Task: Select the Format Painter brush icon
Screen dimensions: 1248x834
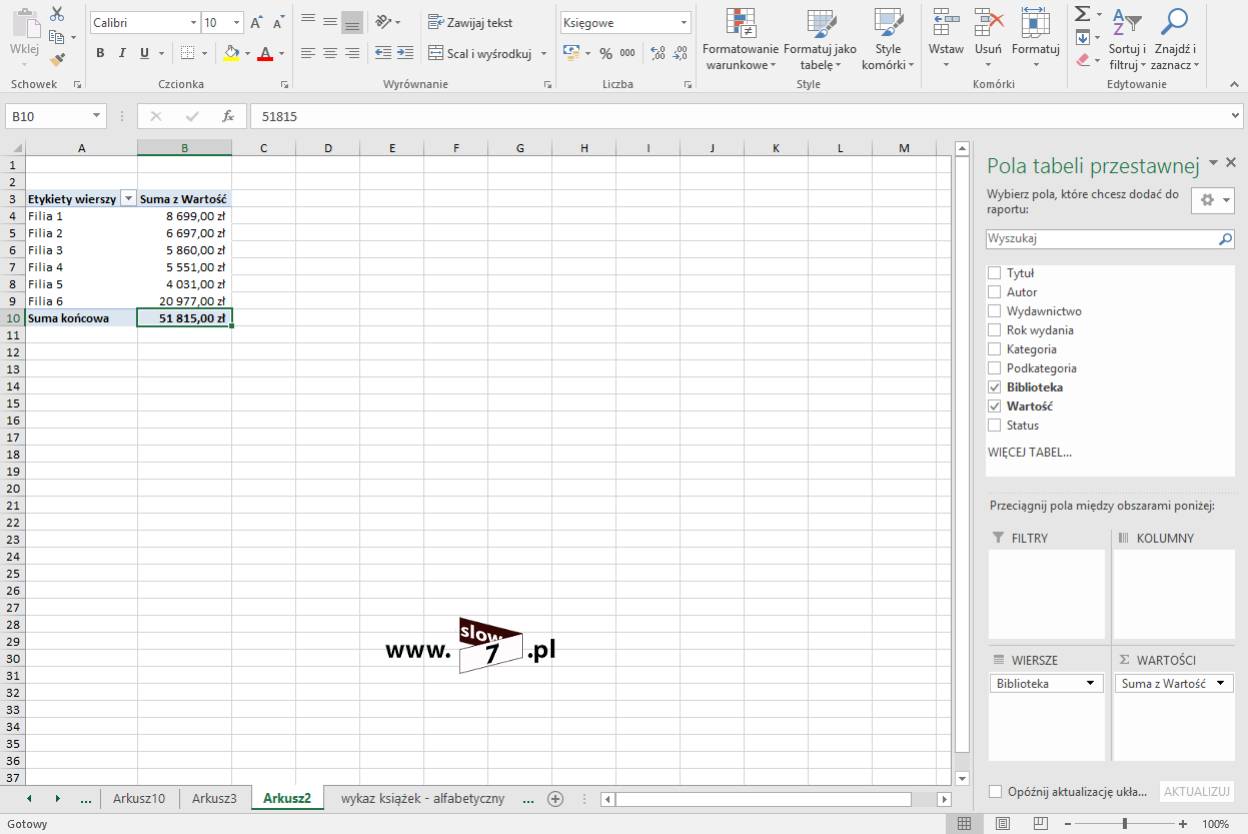Action: pyautogui.click(x=57, y=60)
